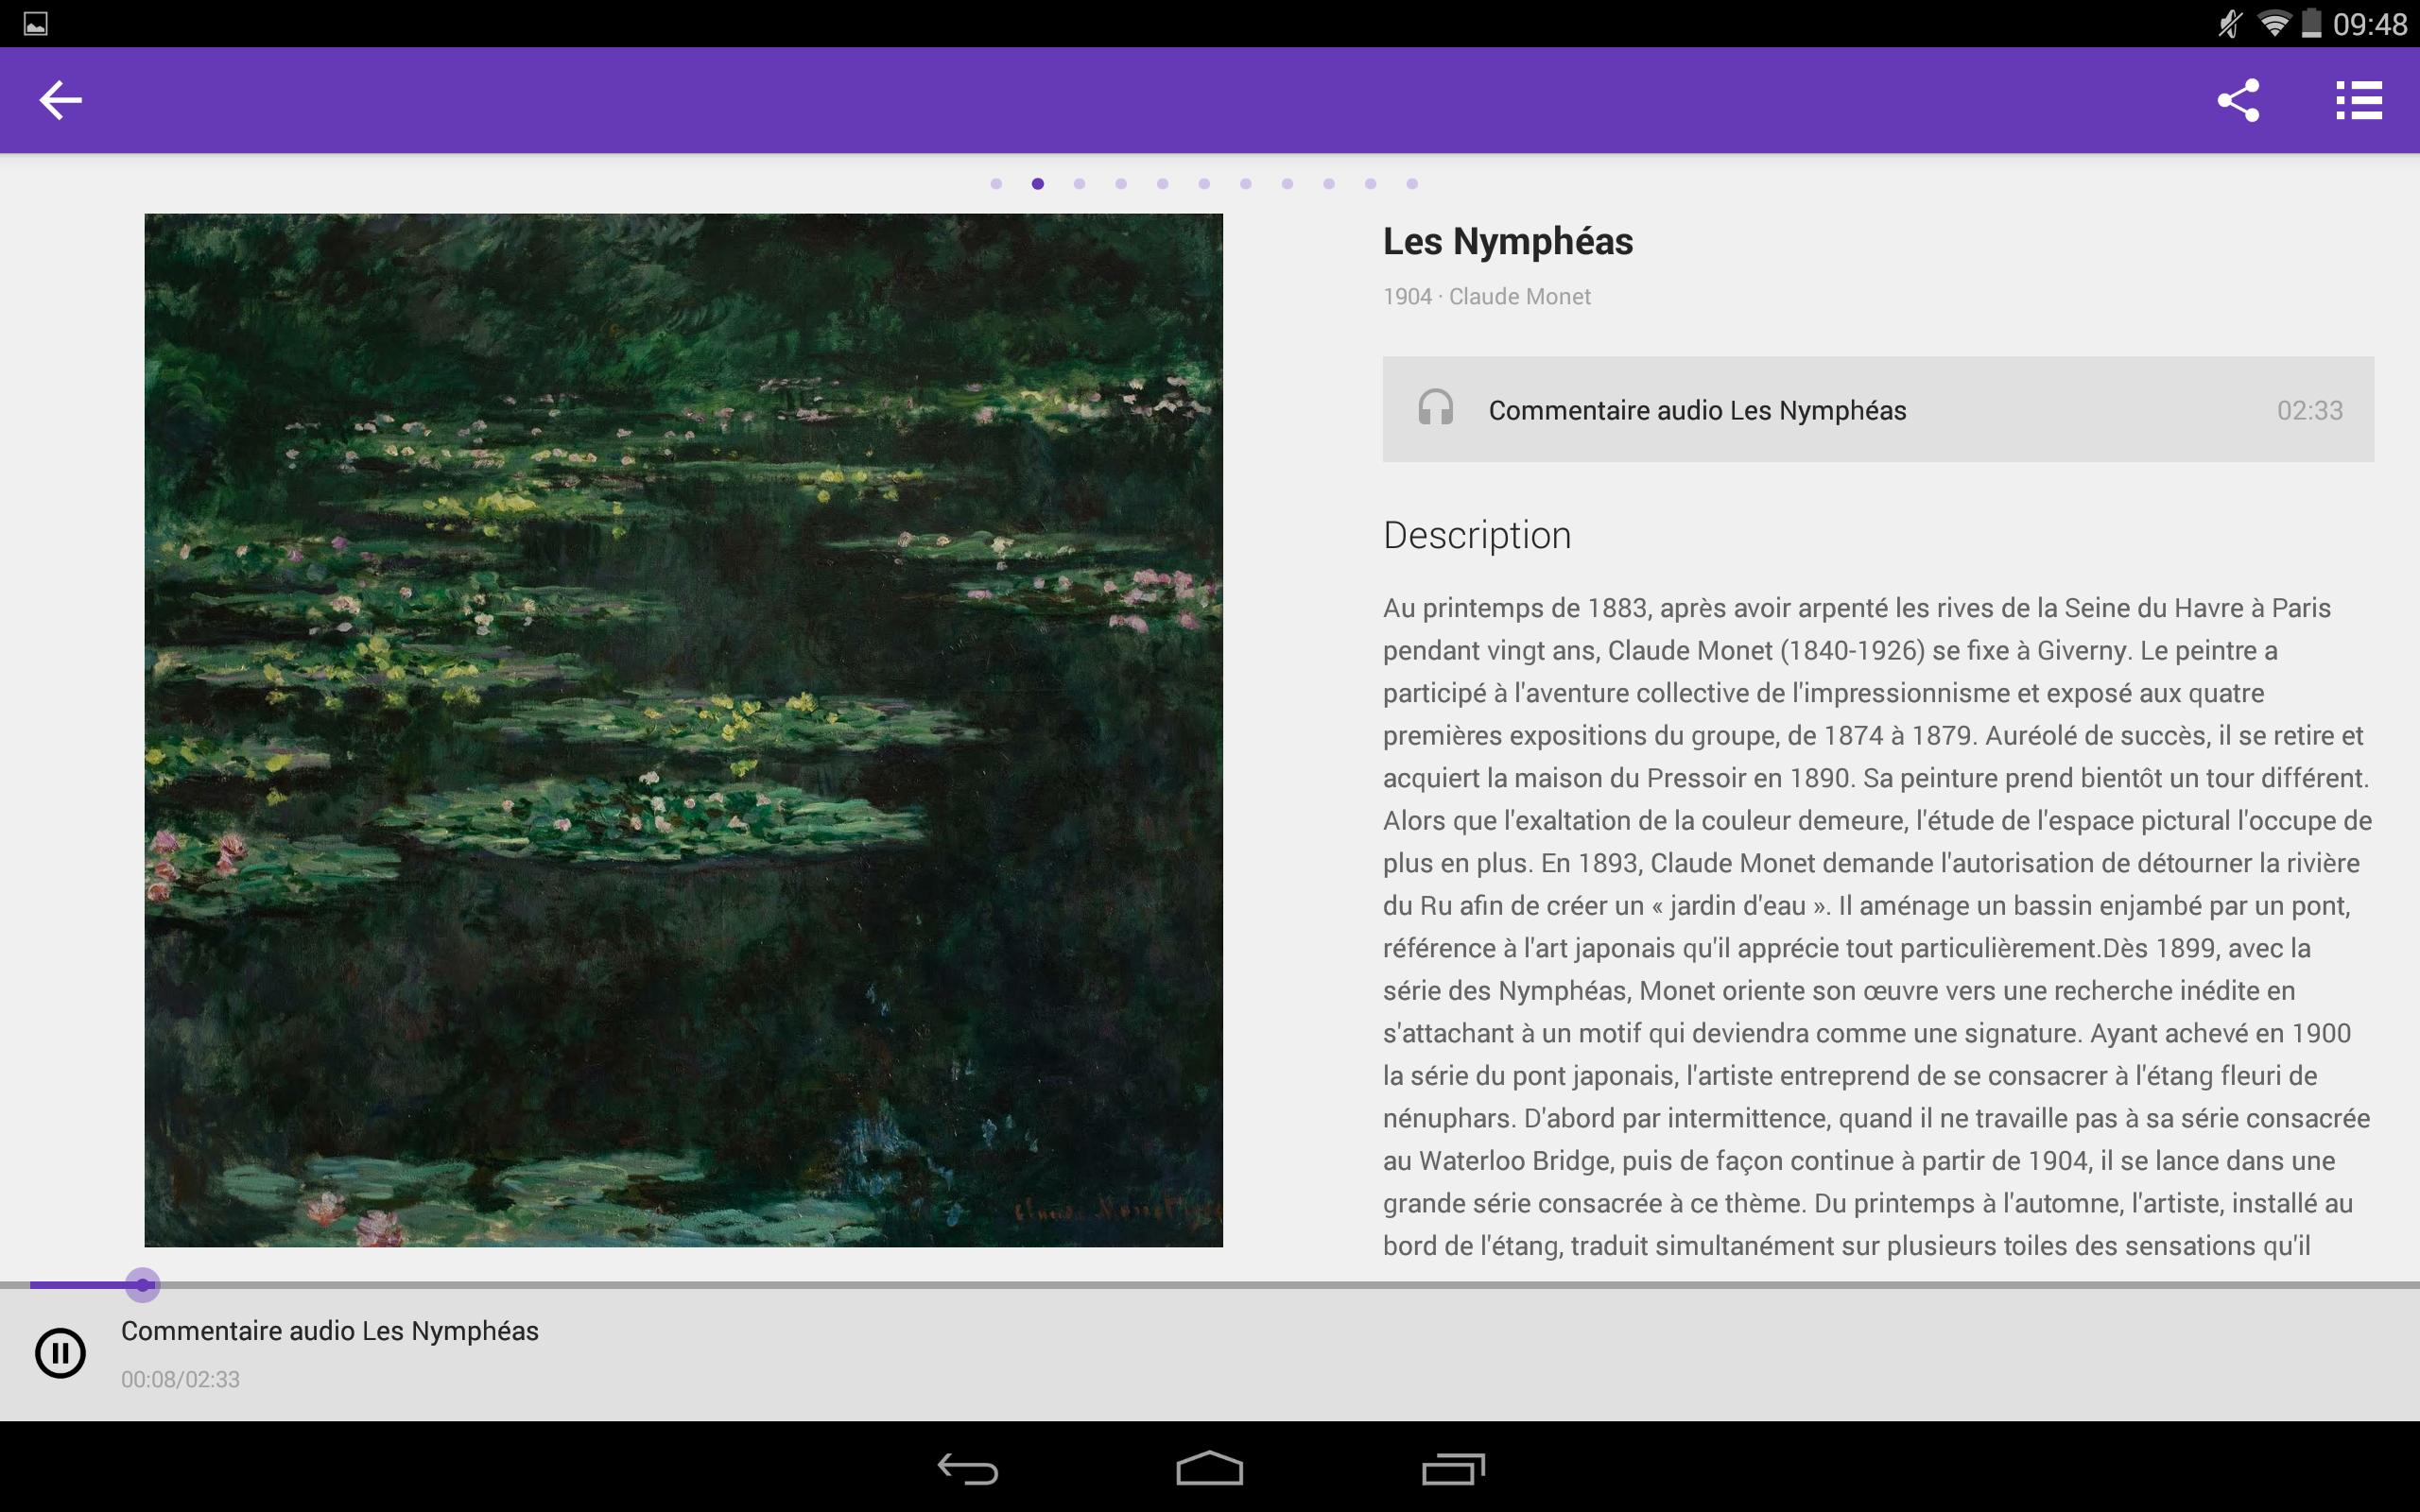Screen dimensions: 2420x1512
Task: Select the first page indicator dot
Action: click(x=996, y=184)
